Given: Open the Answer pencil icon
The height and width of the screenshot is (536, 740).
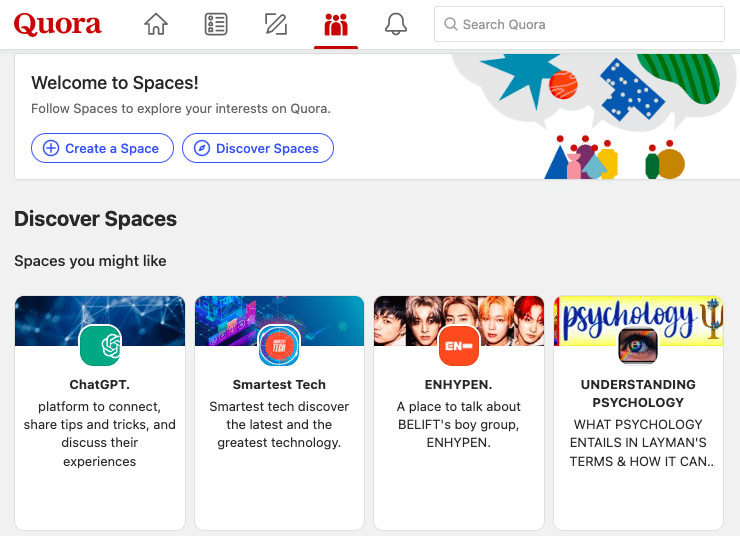Looking at the screenshot, I should [276, 24].
